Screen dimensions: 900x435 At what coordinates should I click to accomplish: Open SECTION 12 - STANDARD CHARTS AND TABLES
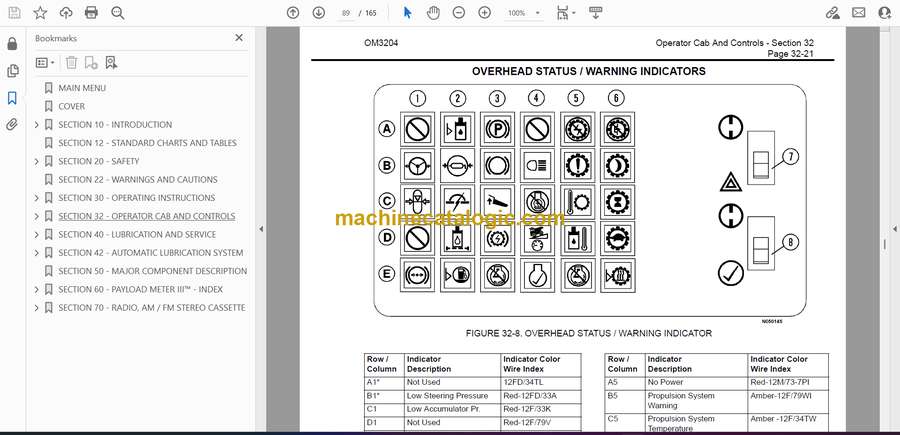148,143
